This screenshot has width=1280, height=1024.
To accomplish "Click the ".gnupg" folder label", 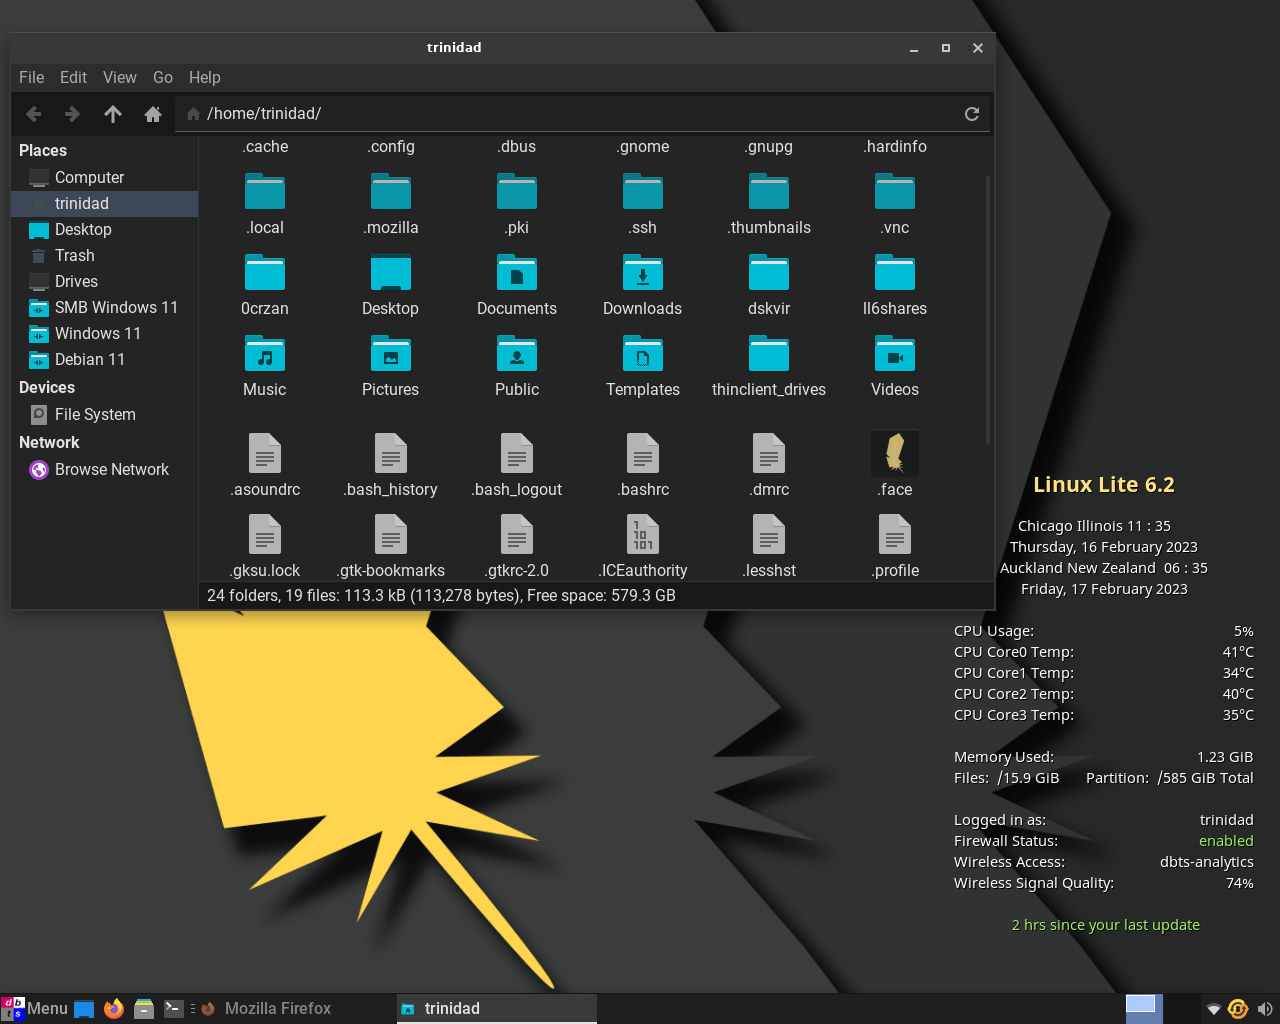I will tap(769, 146).
